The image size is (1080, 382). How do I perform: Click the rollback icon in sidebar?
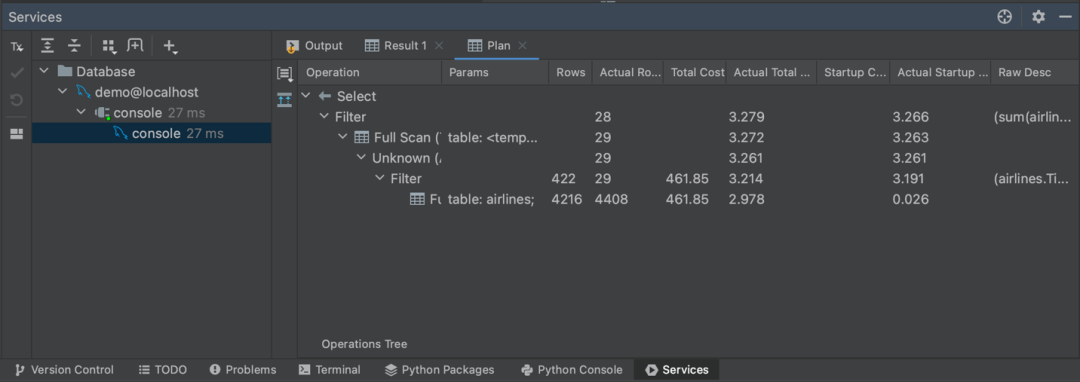tap(17, 100)
